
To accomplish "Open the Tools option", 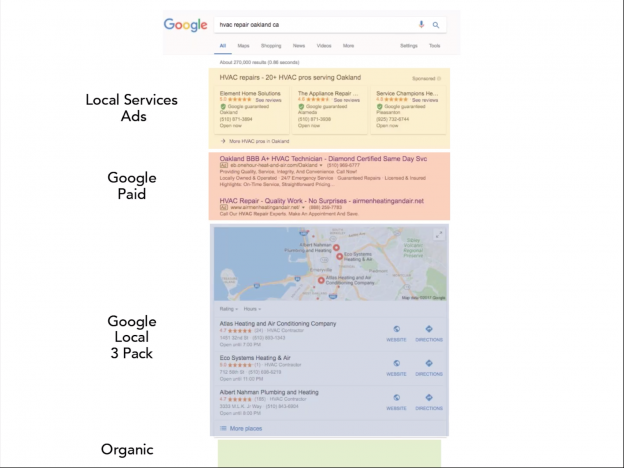I will (435, 46).
